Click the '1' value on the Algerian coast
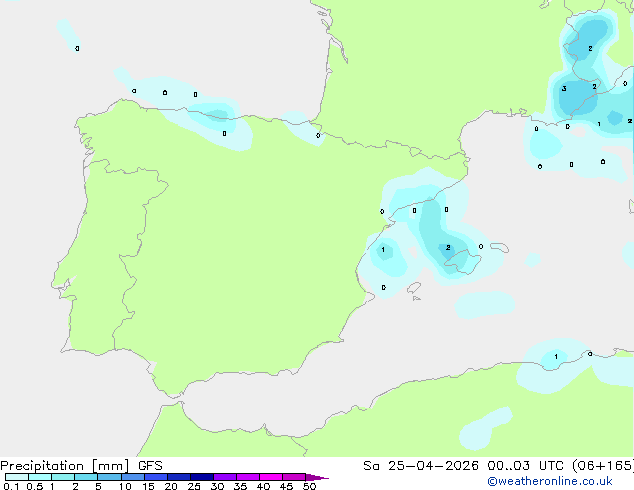The width and height of the screenshot is (634, 490). point(556,357)
